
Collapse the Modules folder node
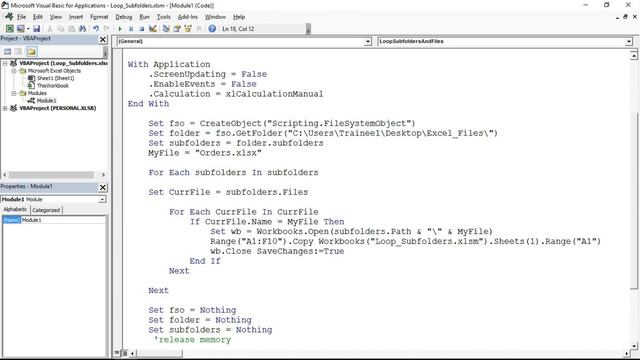[13, 93]
